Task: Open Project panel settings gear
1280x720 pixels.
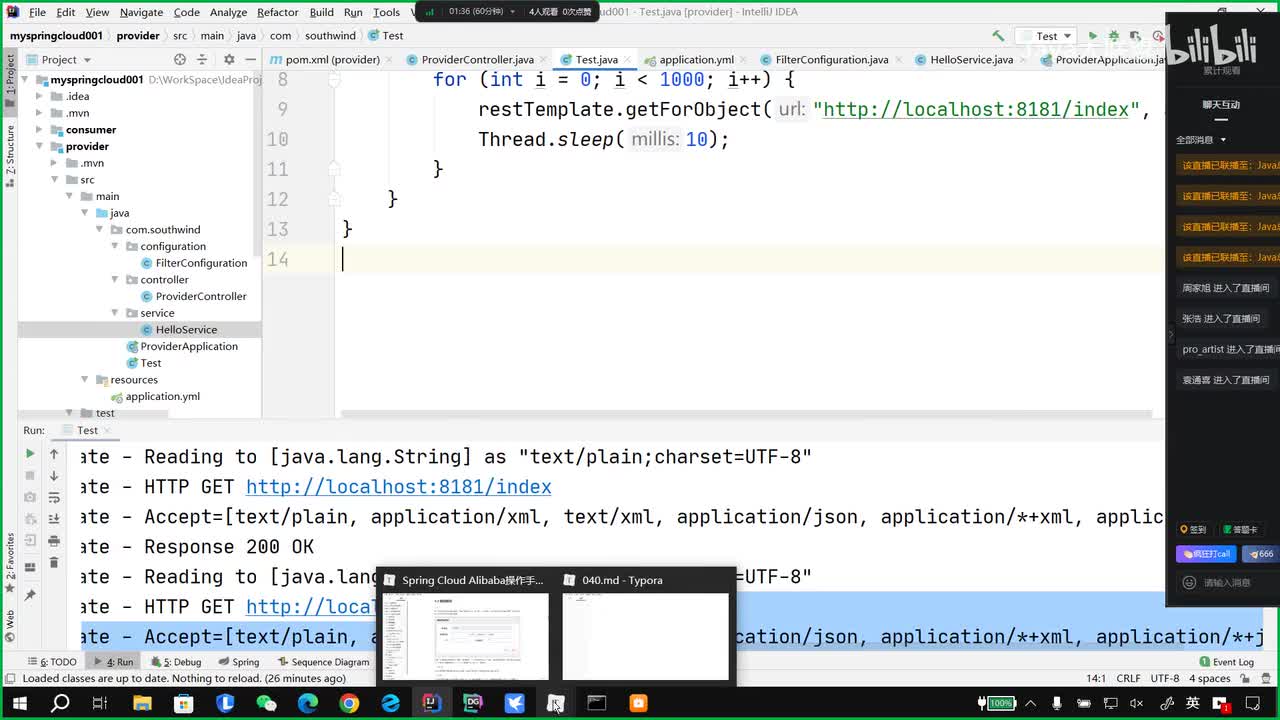Action: tap(229, 60)
